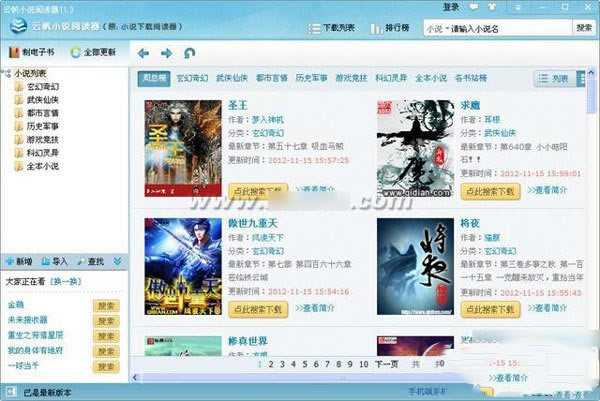Open the skin changer shirt icon

coord(492,7)
